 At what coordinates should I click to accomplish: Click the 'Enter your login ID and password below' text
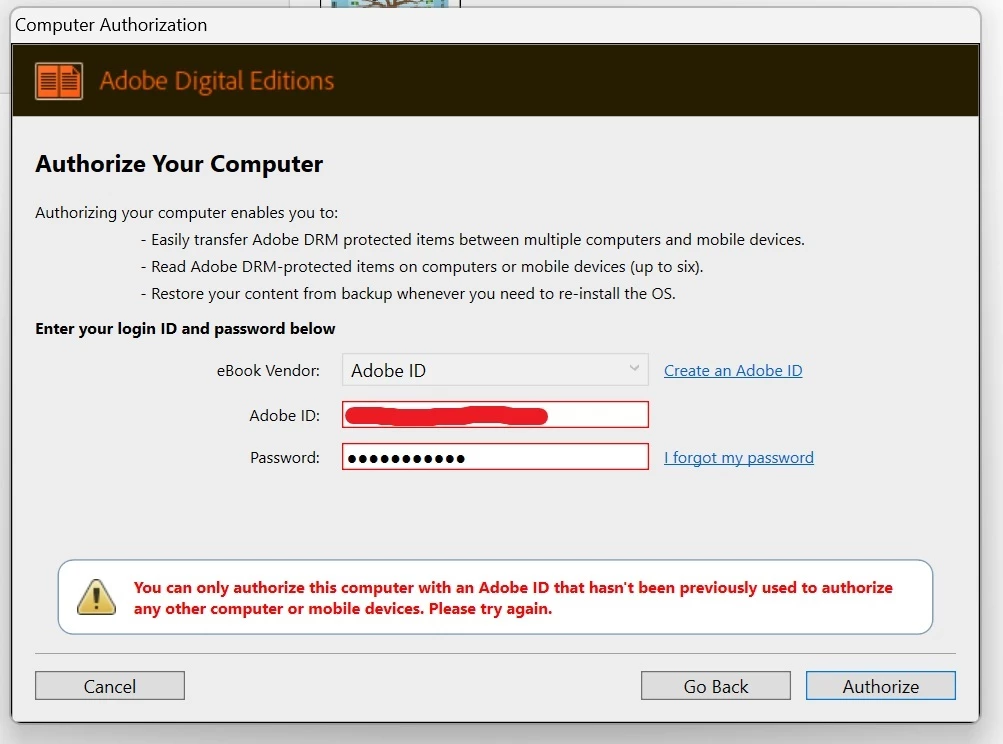pyautogui.click(x=186, y=329)
